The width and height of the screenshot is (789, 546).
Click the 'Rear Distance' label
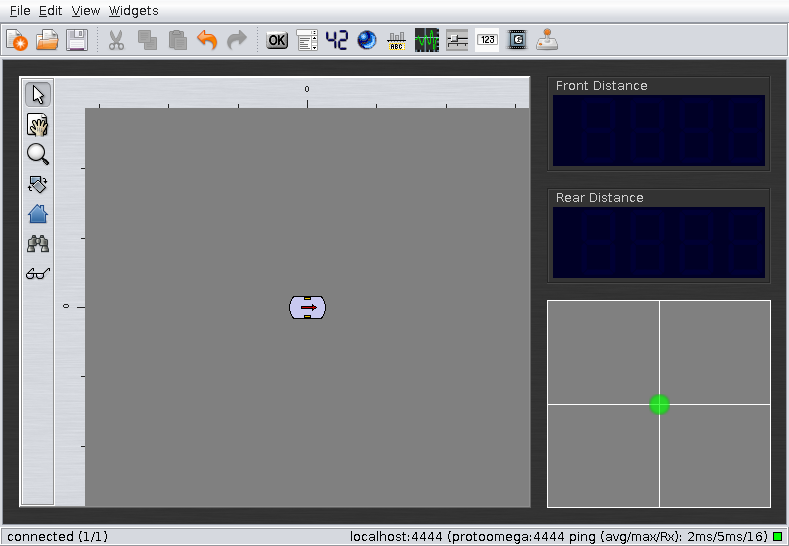(599, 198)
